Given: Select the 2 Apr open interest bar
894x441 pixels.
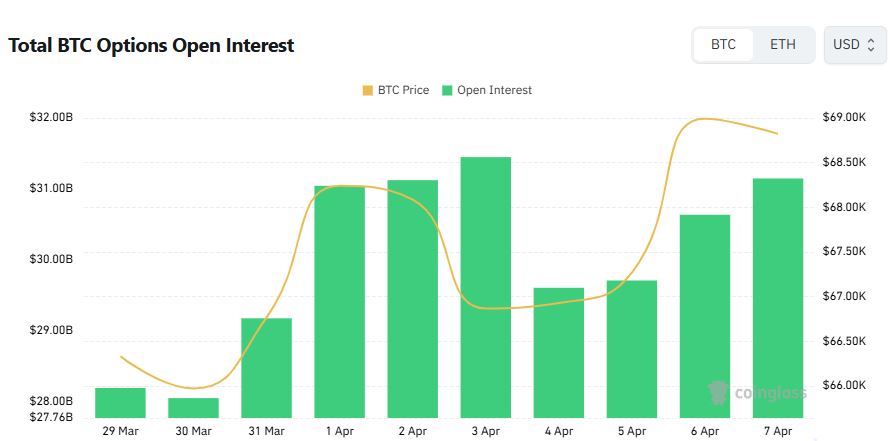Looking at the screenshot, I should click(412, 298).
